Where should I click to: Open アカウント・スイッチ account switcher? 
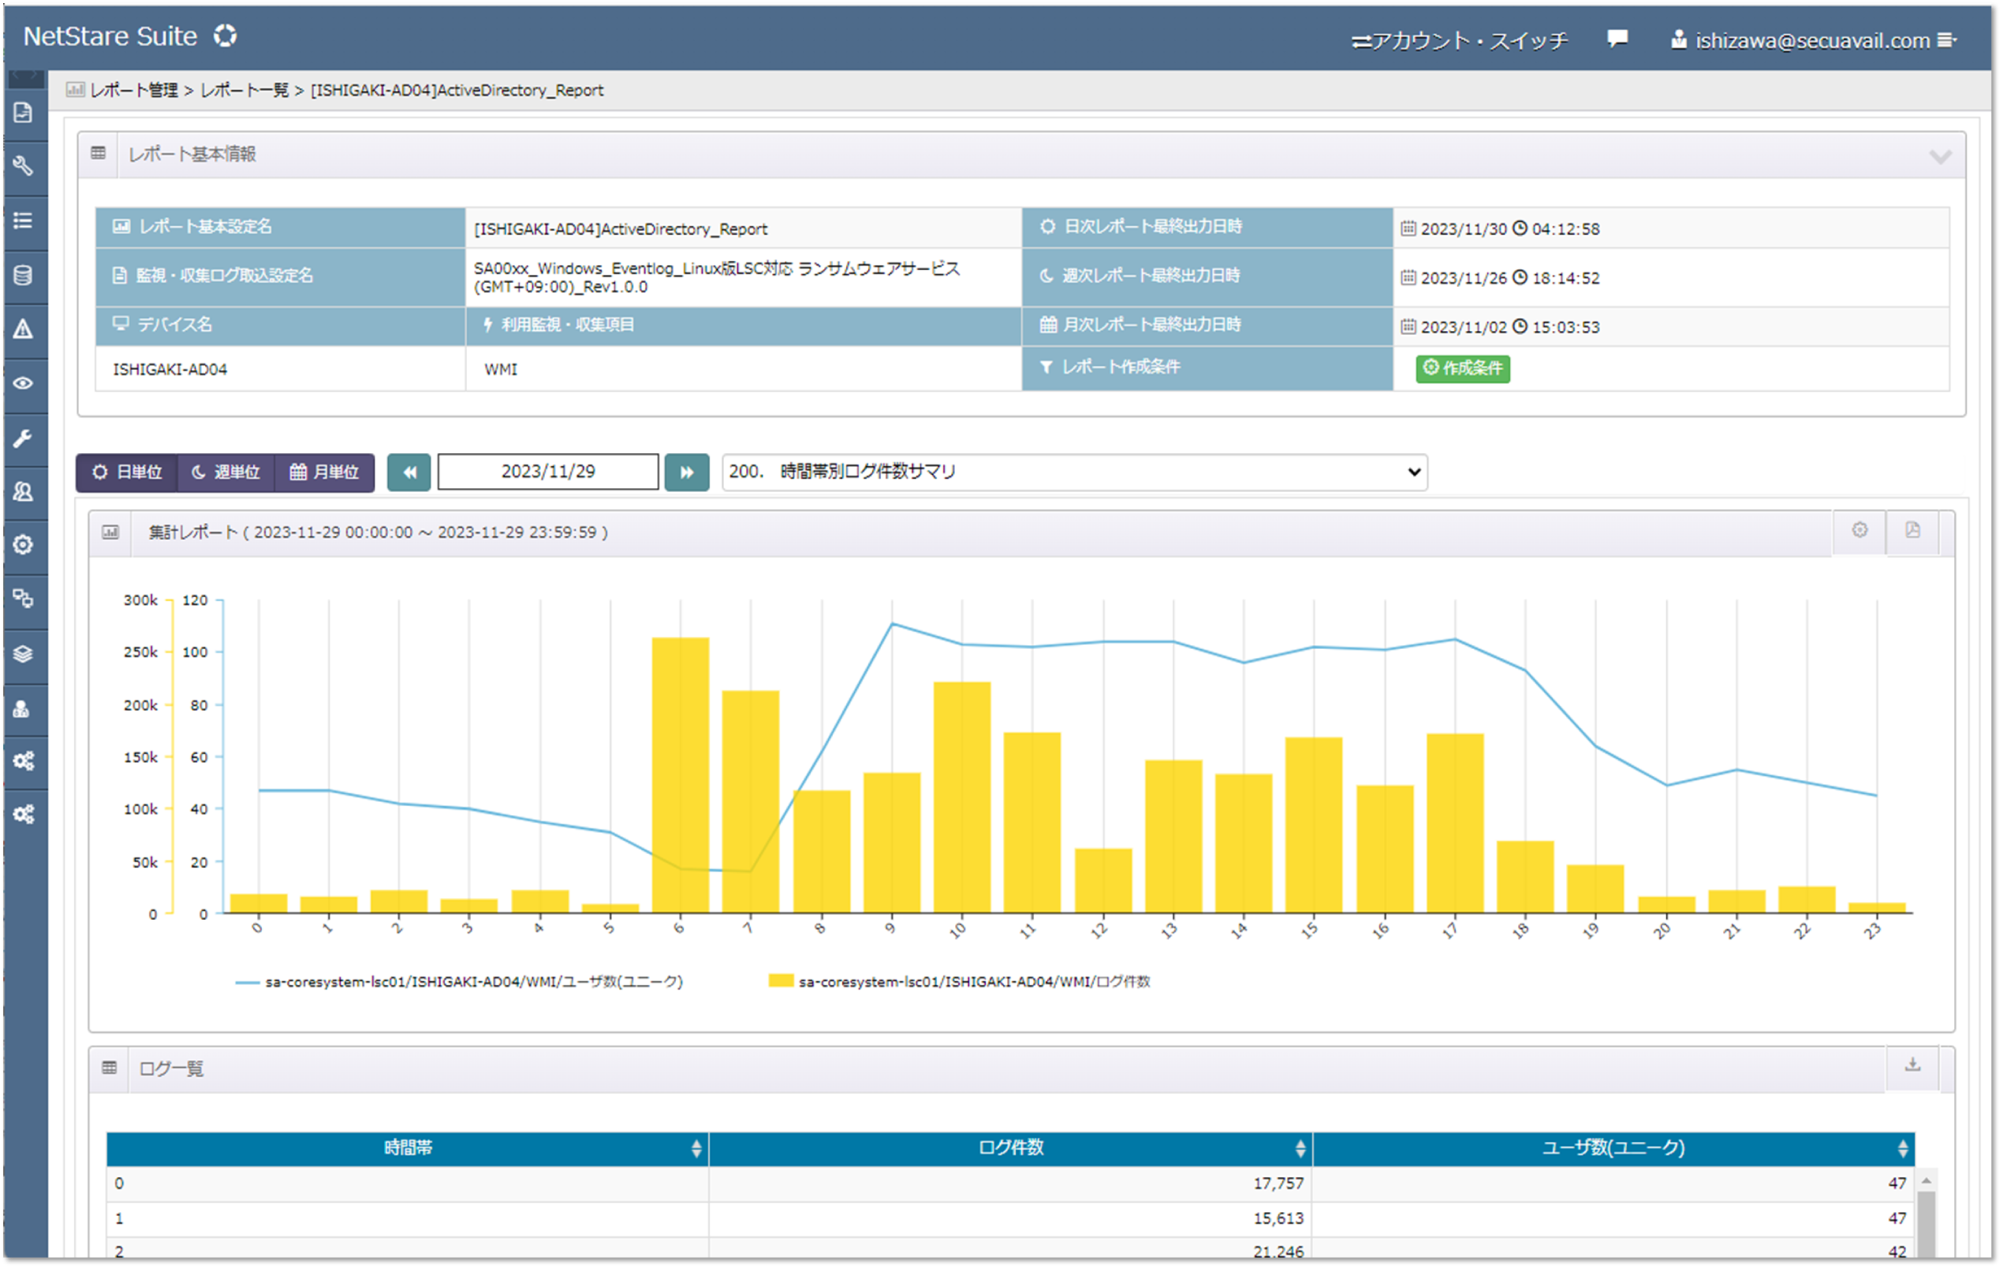[x=1460, y=40]
